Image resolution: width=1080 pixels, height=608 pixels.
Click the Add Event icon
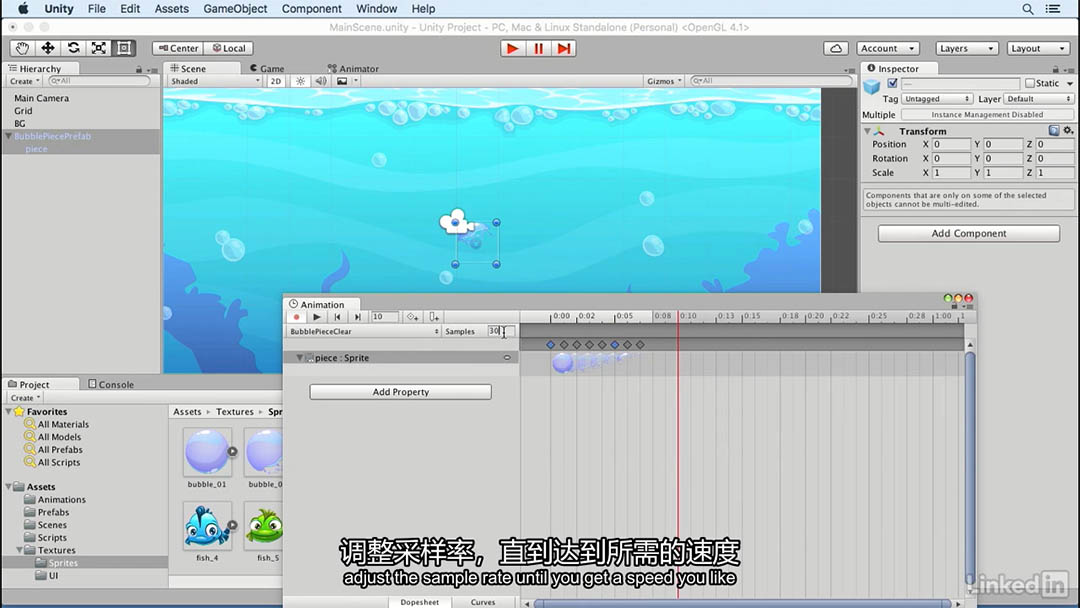click(433, 317)
